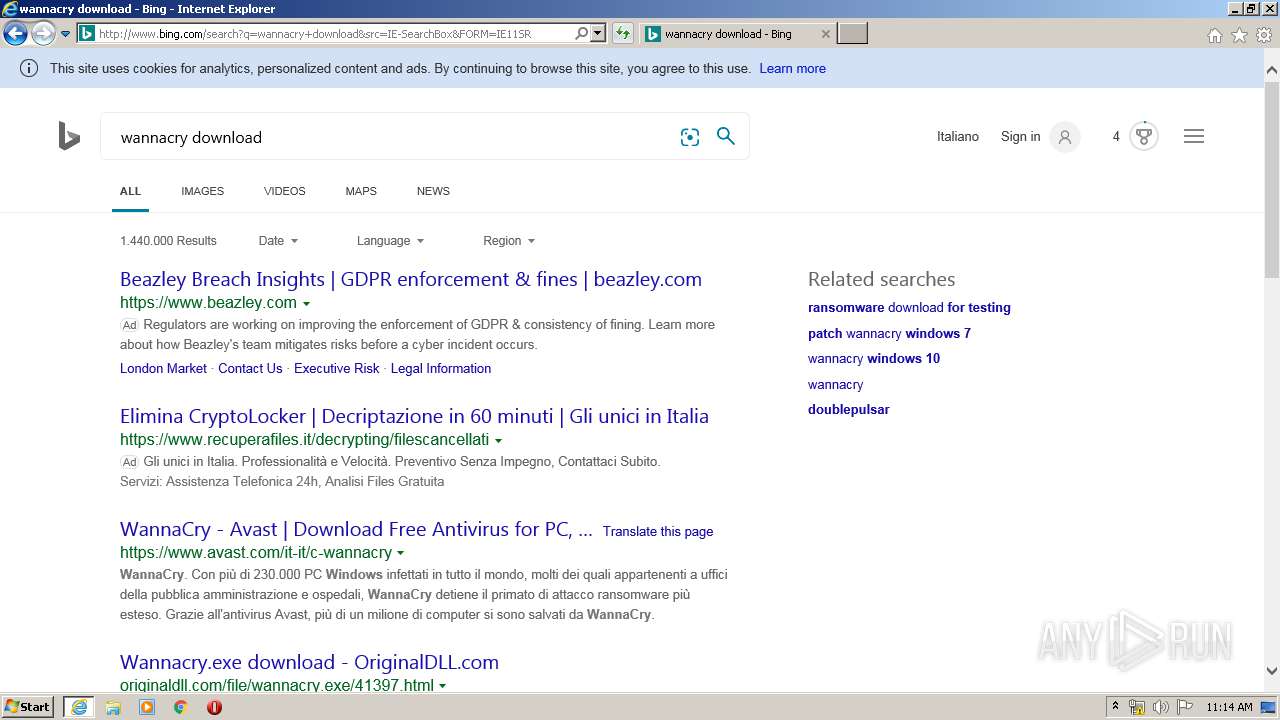Expand the Language filter dropdown
Viewport: 1280px width, 720px height.
click(x=390, y=241)
